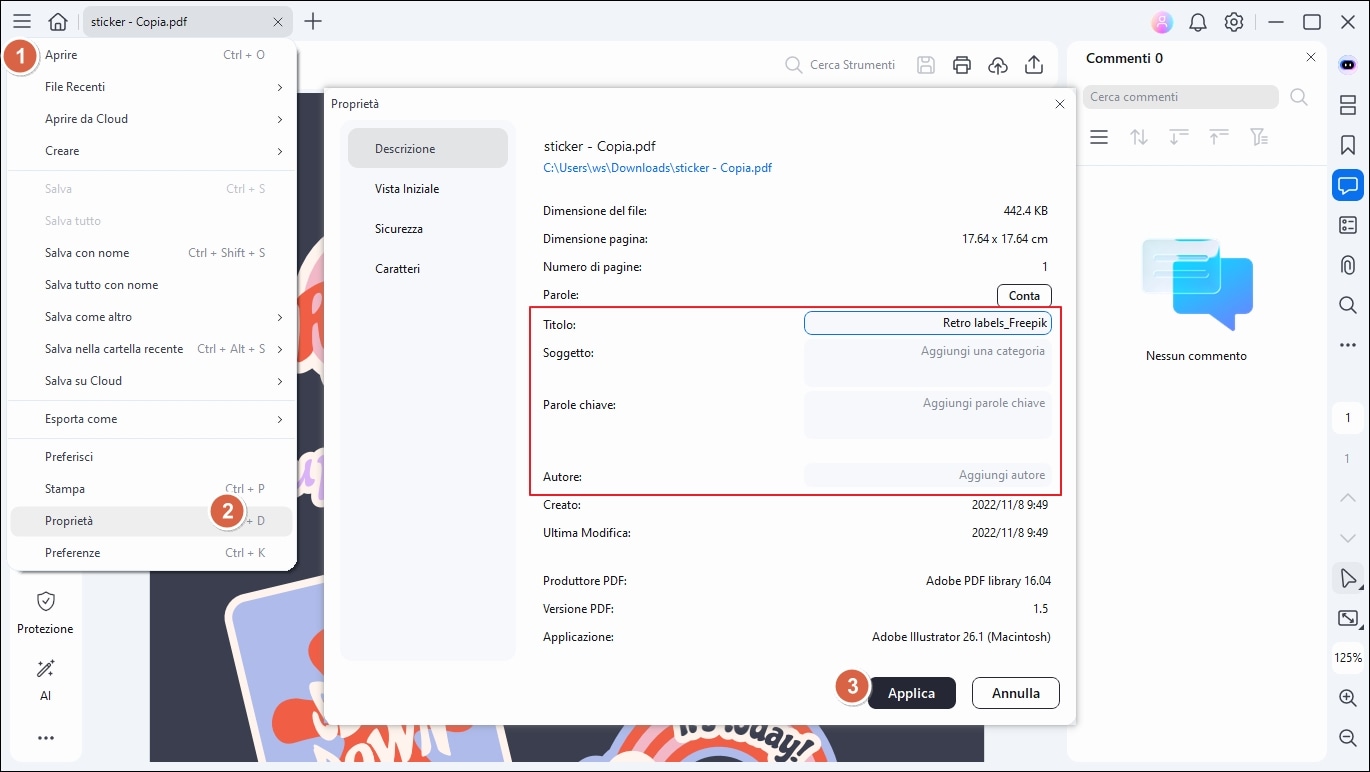Screen dimensions: 1370x772
Task: Expand Aprire da Cloud submenu
Action: click(151, 119)
